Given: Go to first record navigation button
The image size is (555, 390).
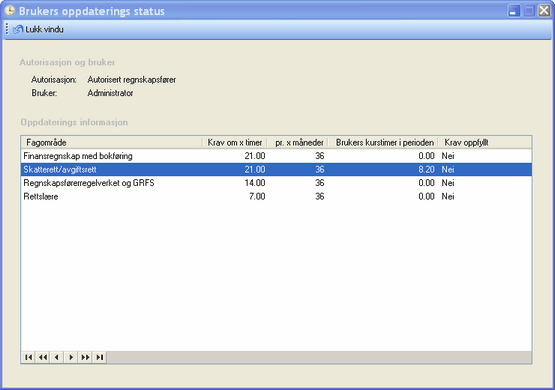Looking at the screenshot, I should point(28,357).
